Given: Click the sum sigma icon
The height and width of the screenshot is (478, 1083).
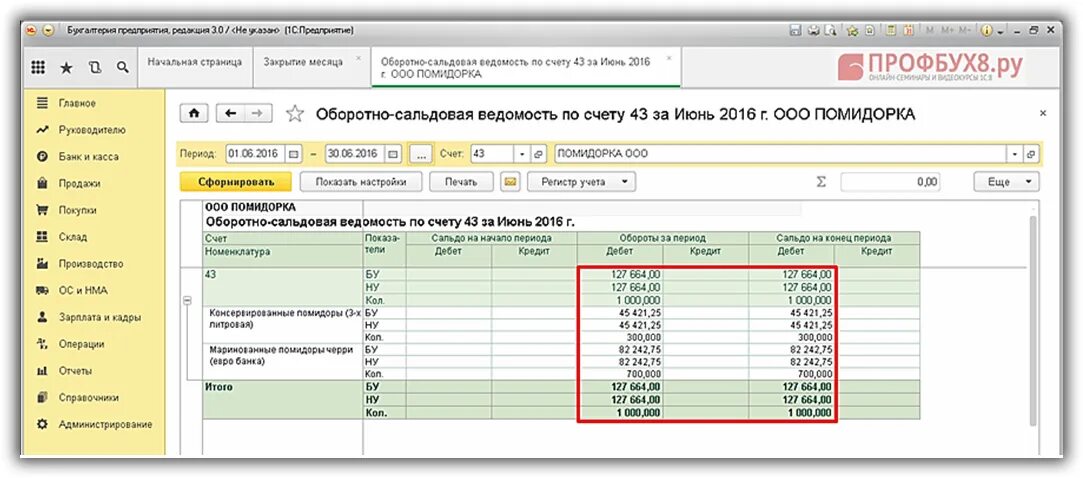Looking at the screenshot, I should (821, 182).
